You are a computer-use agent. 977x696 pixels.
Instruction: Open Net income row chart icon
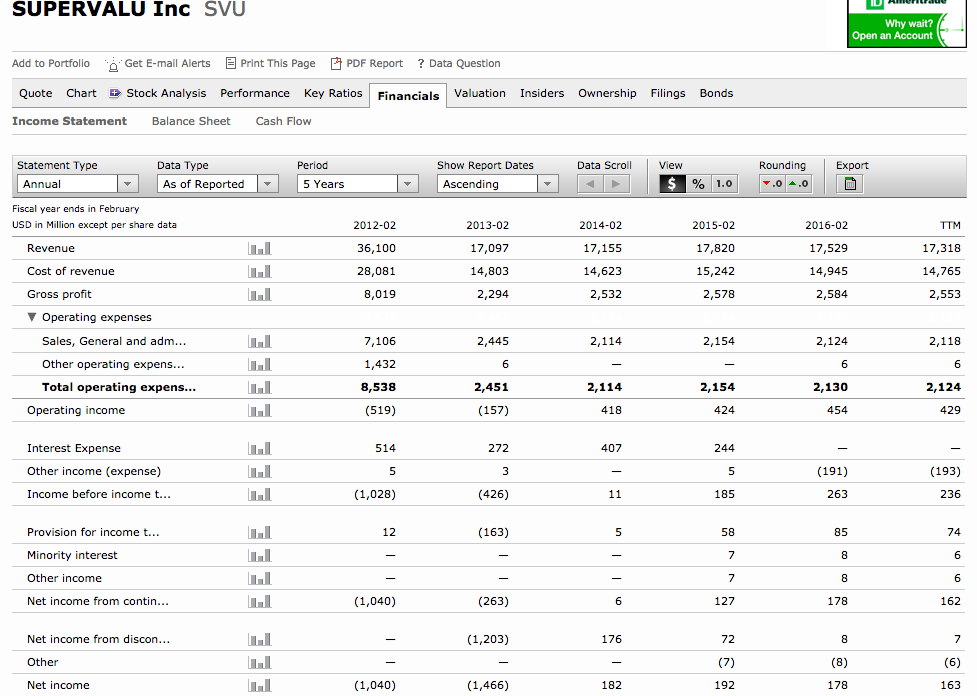pyautogui.click(x=259, y=685)
